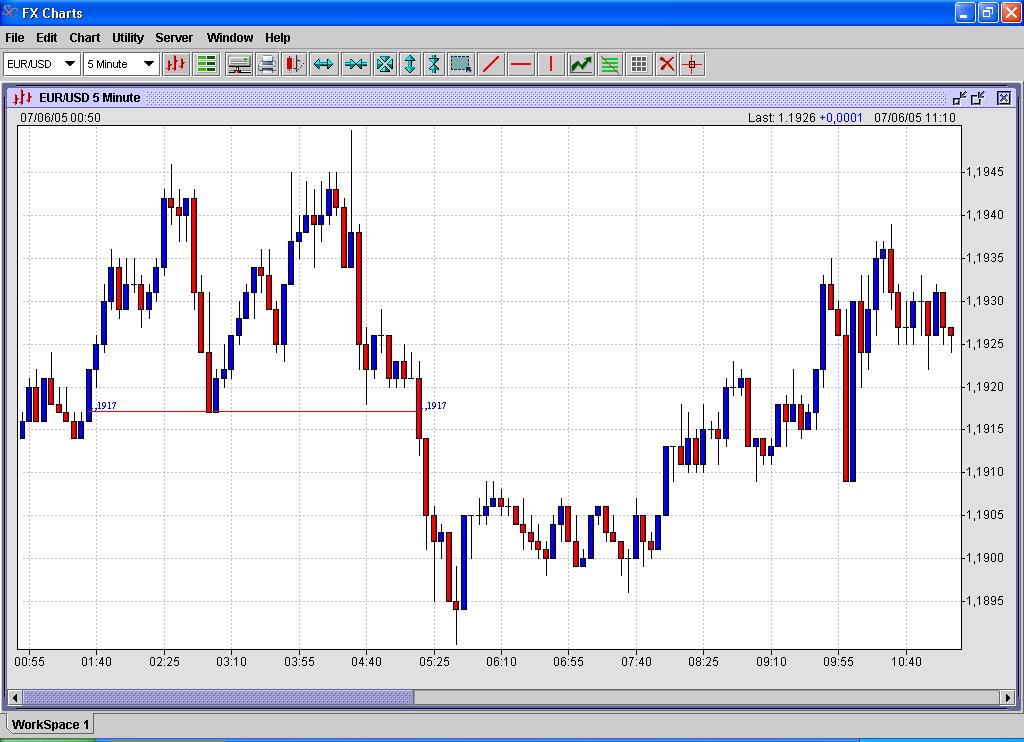
Task: Click the green horizontal lines icon
Action: click(609, 64)
